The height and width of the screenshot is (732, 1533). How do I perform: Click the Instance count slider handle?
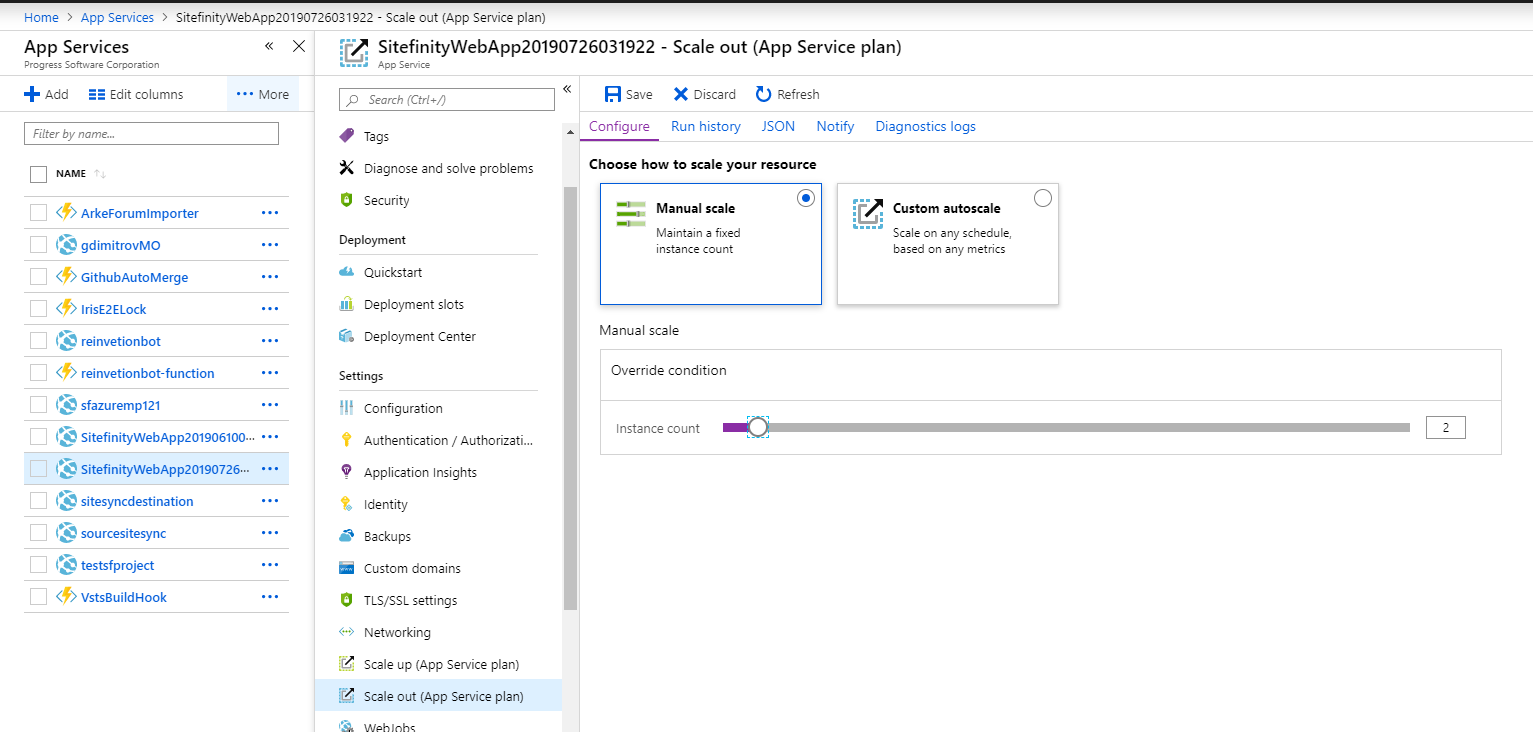click(x=758, y=428)
